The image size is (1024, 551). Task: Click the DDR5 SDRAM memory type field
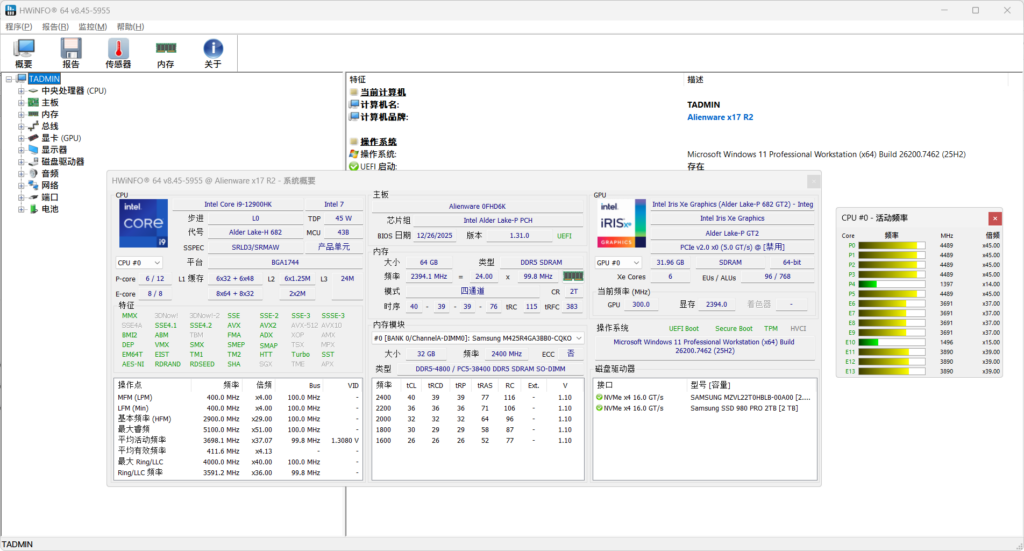(x=541, y=262)
